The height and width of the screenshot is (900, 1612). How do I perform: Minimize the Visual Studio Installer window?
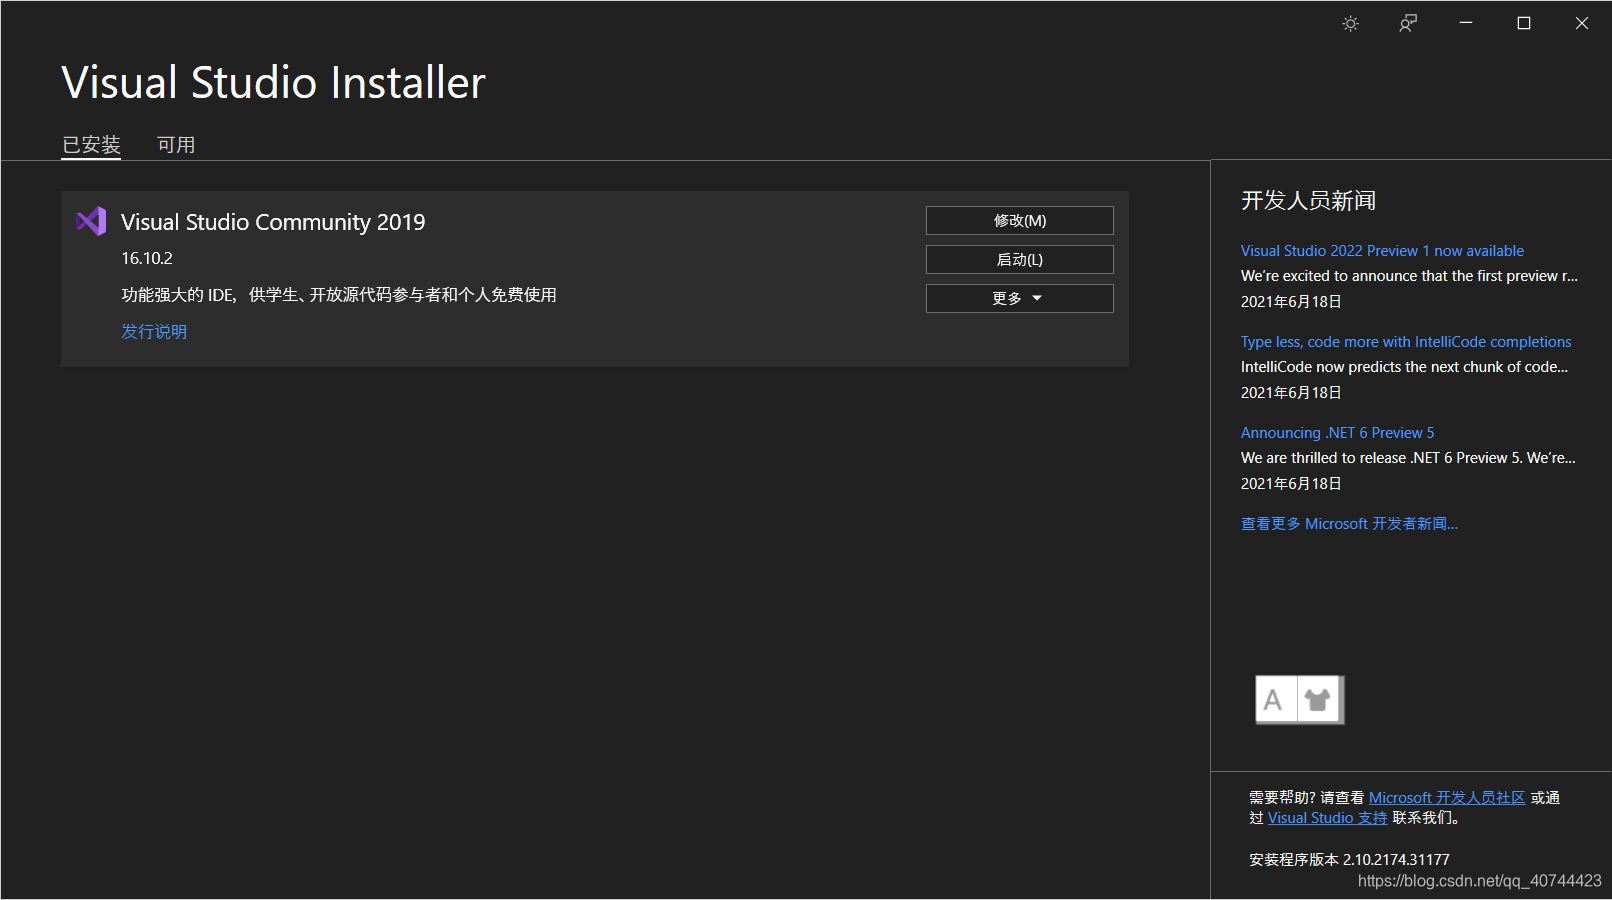tap(1466, 23)
